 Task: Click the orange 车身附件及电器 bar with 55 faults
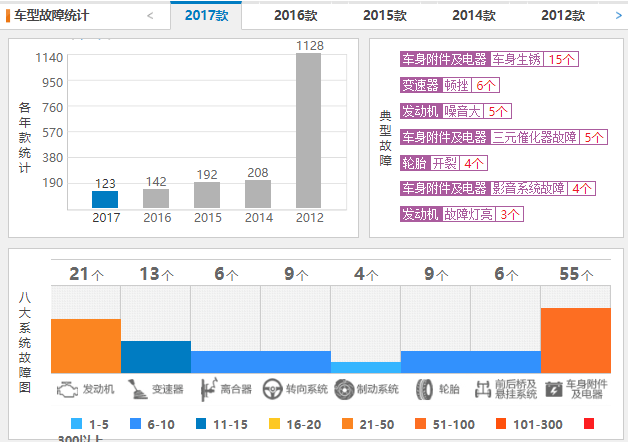(576, 340)
